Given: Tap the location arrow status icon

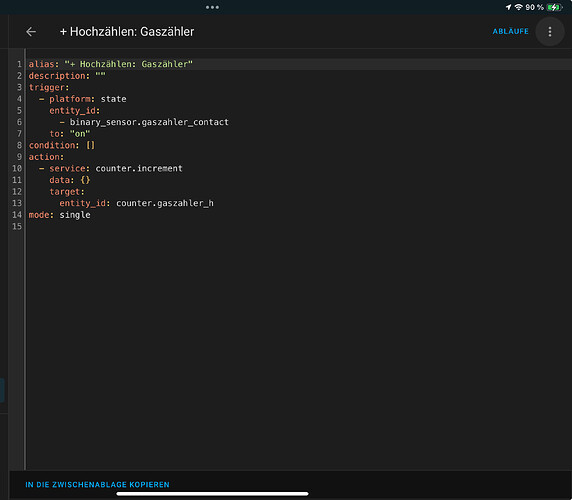Looking at the screenshot, I should point(509,7).
